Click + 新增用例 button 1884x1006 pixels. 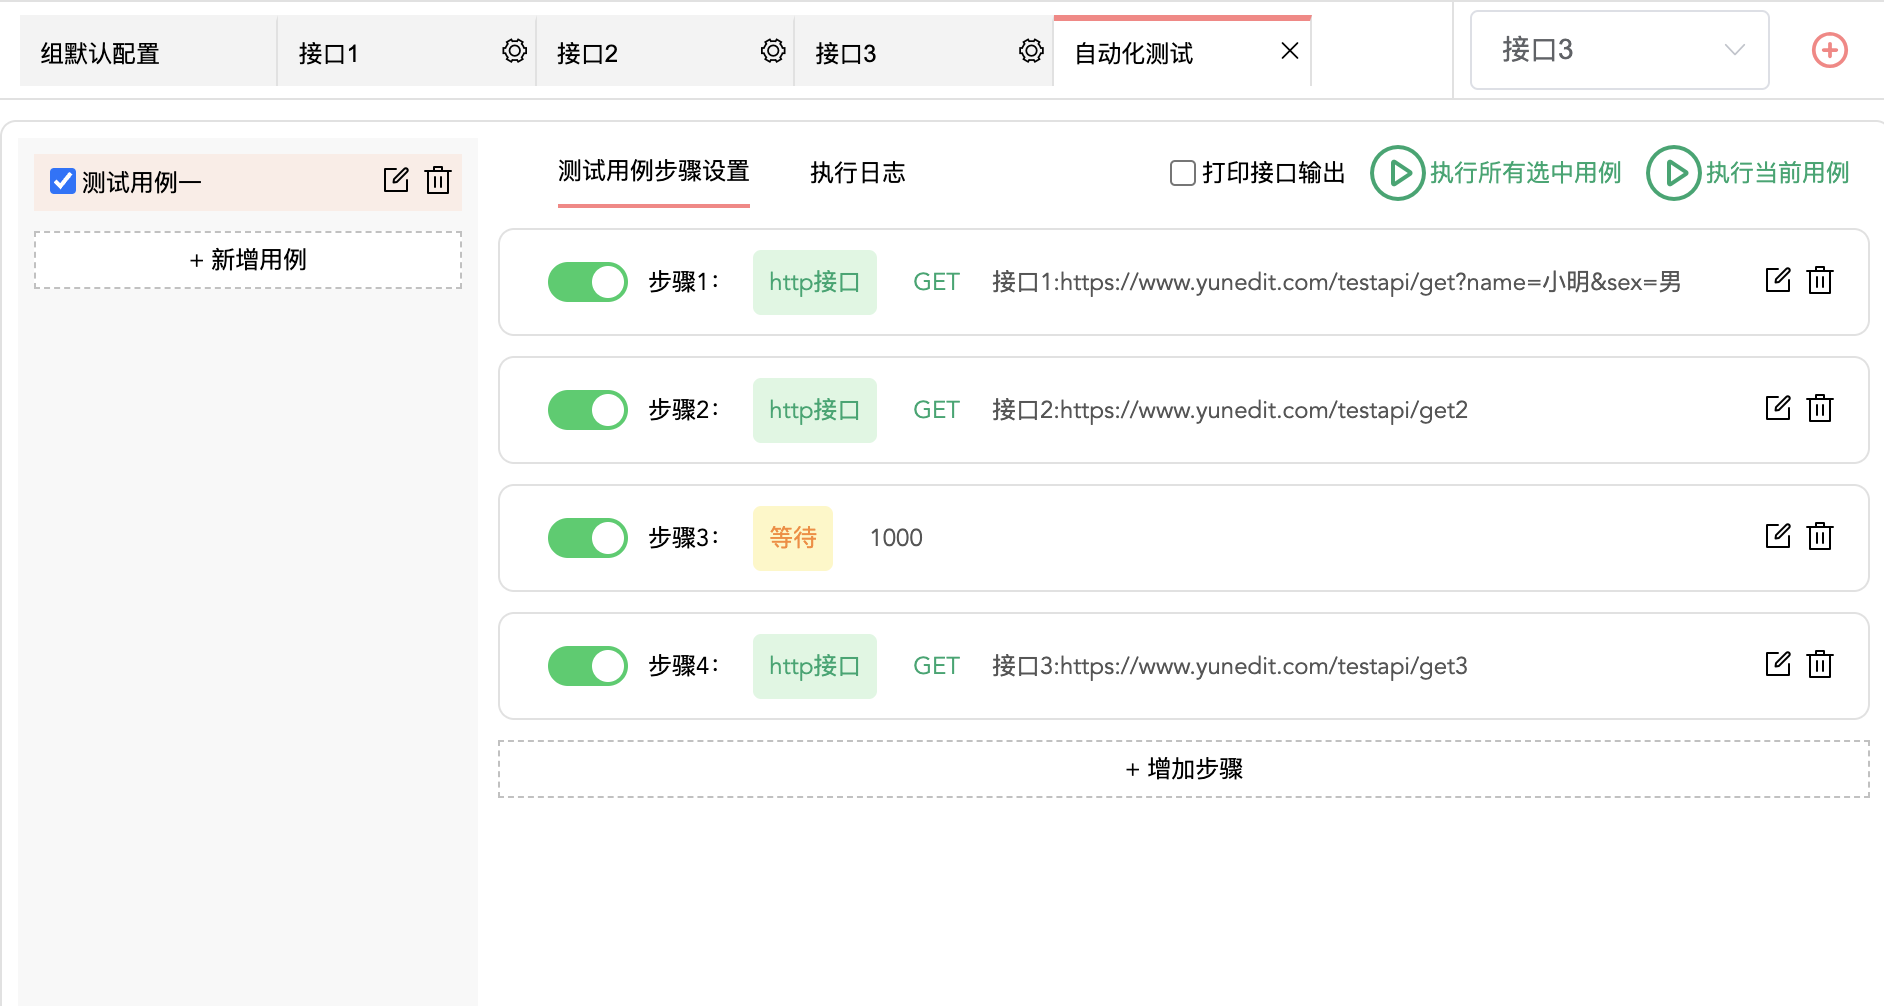248,260
